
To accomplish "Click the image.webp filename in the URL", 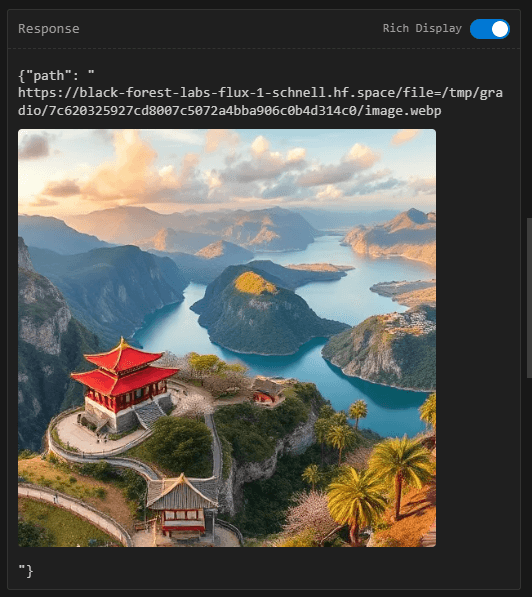I will pyautogui.click(x=403, y=110).
